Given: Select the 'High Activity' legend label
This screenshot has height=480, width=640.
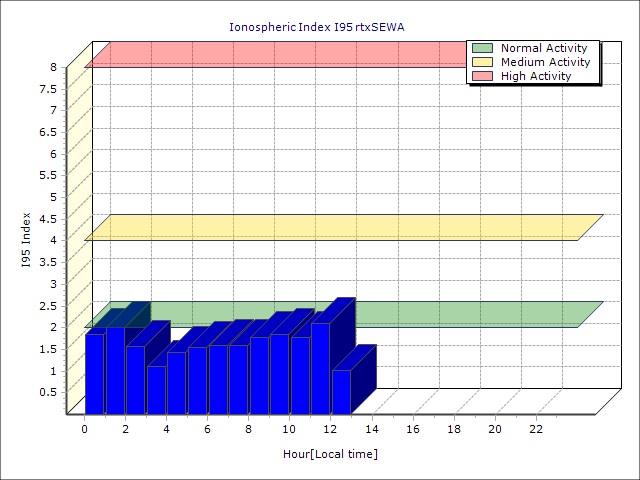Looking at the screenshot, I should point(536,76).
